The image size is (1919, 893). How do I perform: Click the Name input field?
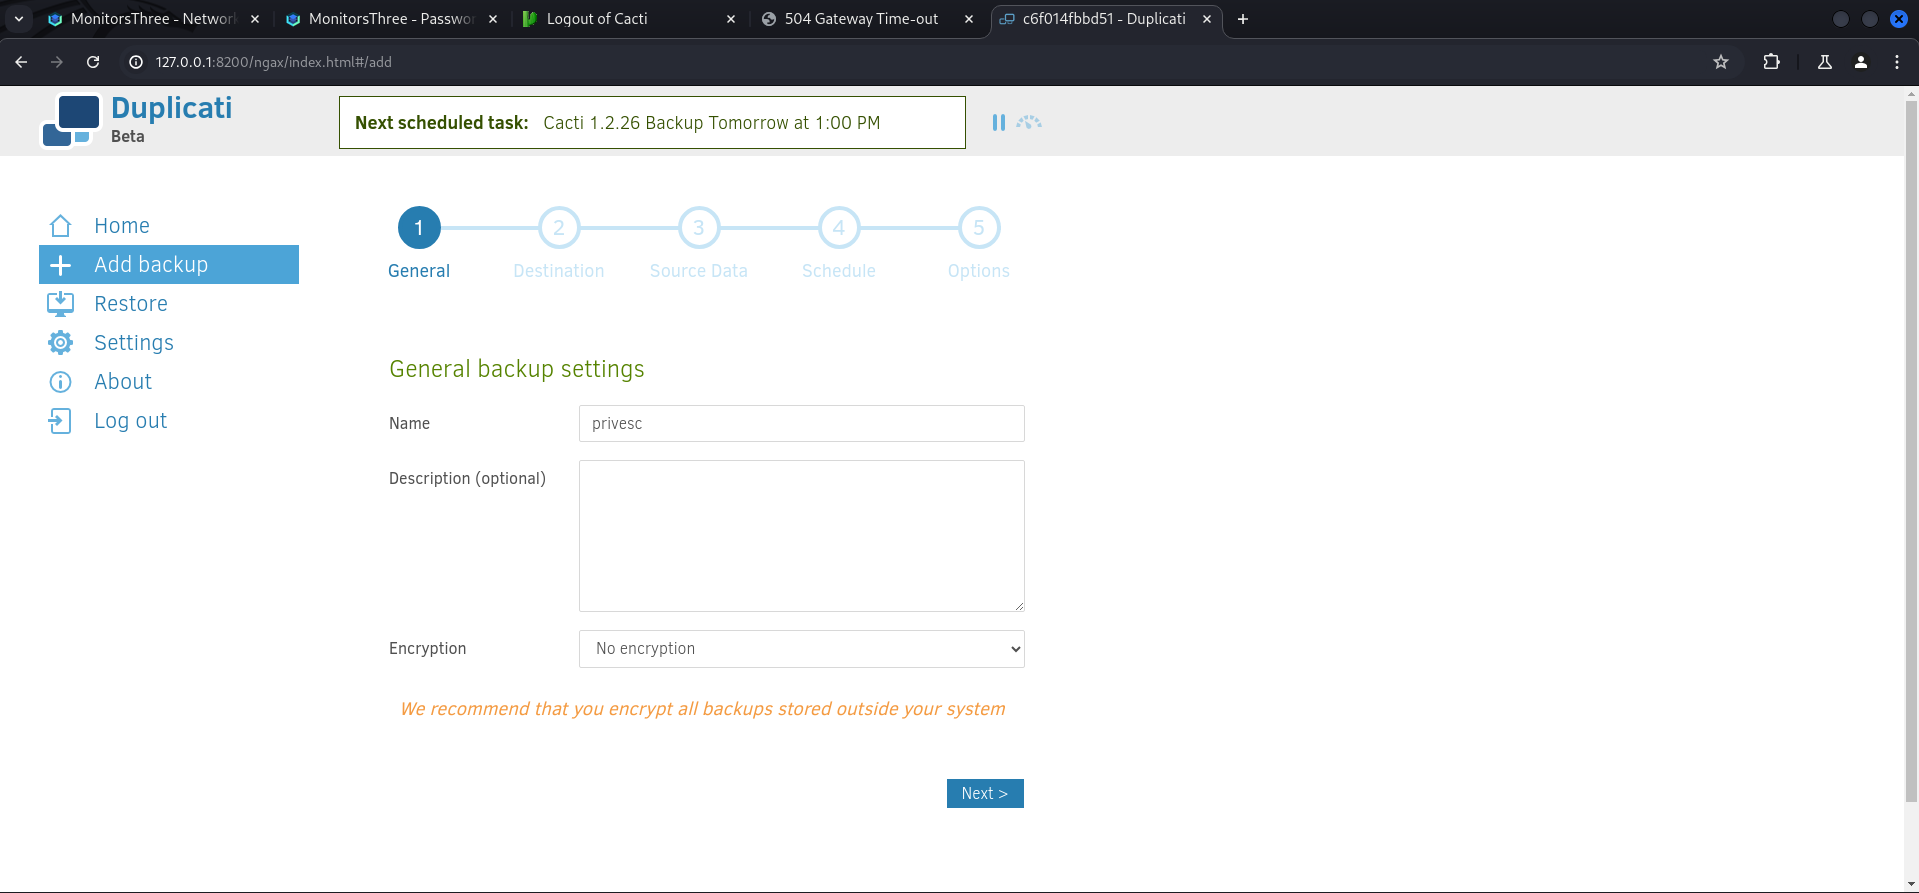[801, 424]
